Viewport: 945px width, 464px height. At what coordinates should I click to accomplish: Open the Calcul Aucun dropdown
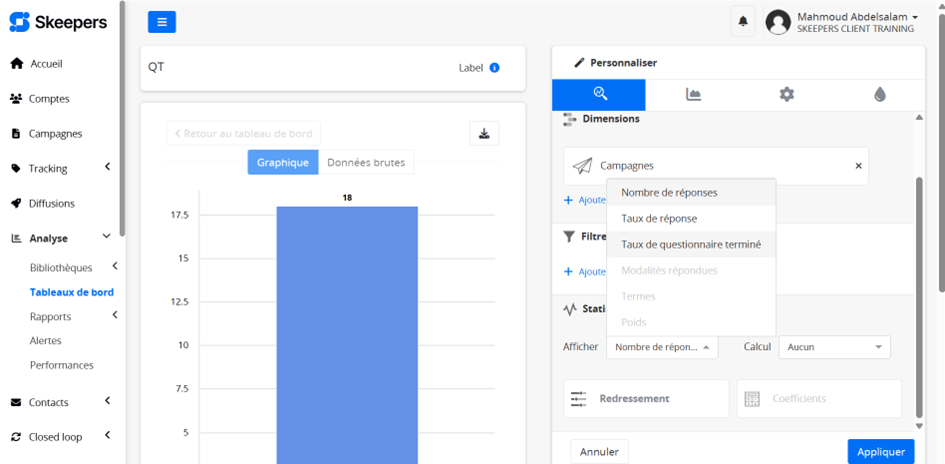[x=834, y=347]
